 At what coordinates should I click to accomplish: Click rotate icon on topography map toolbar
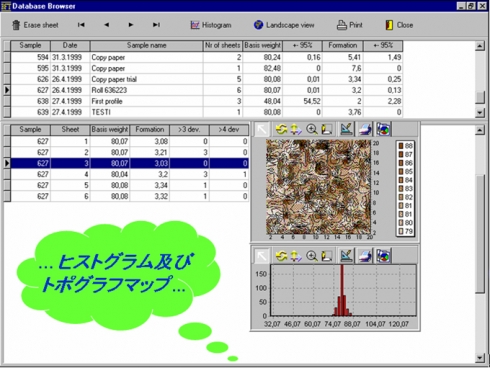[x=282, y=129]
